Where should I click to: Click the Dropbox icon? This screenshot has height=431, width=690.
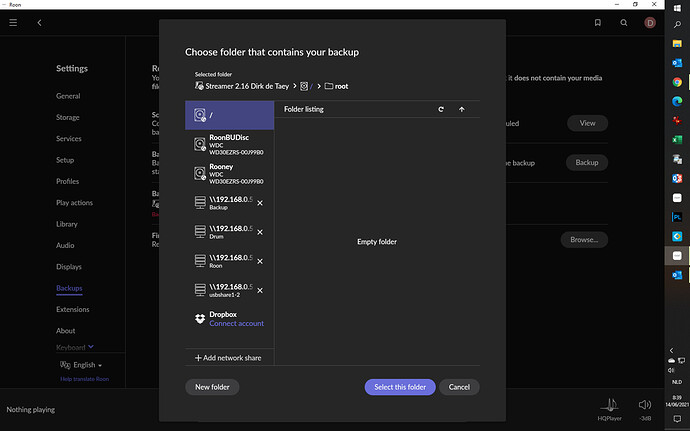[200, 319]
